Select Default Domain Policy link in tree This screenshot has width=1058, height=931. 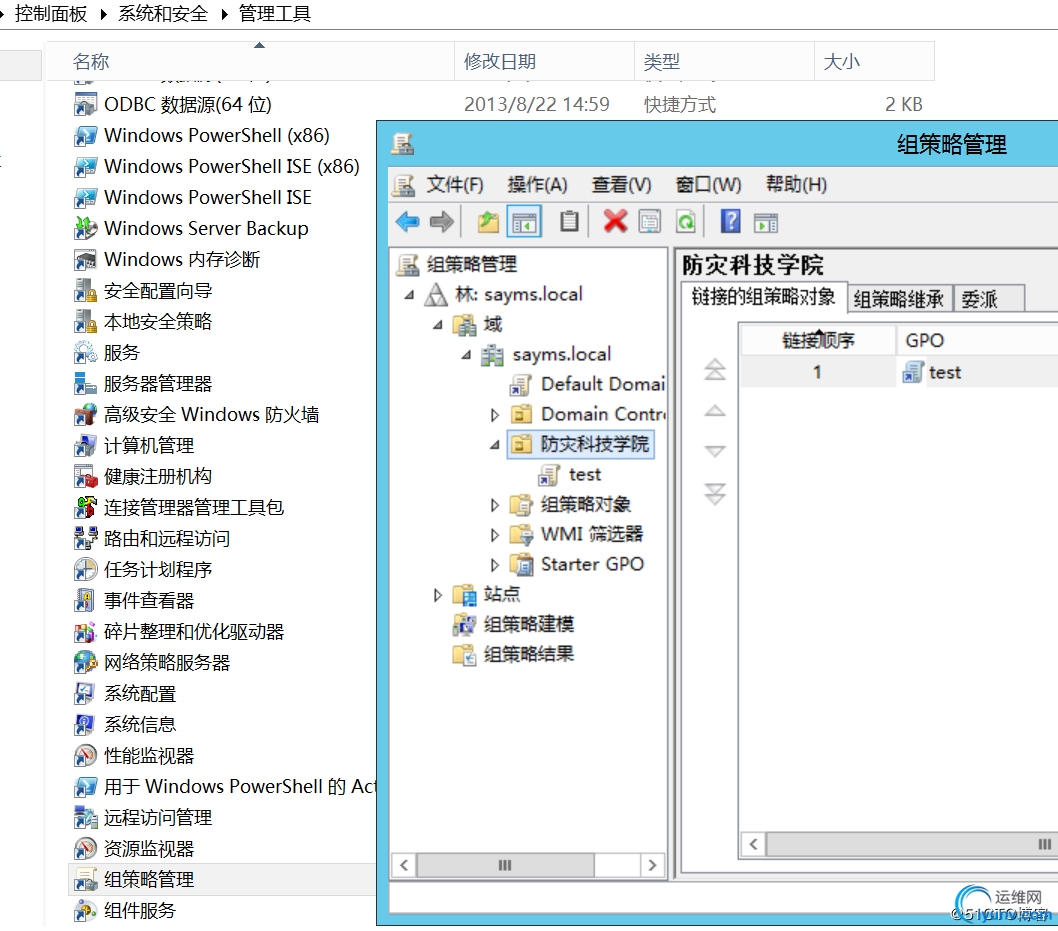click(603, 384)
